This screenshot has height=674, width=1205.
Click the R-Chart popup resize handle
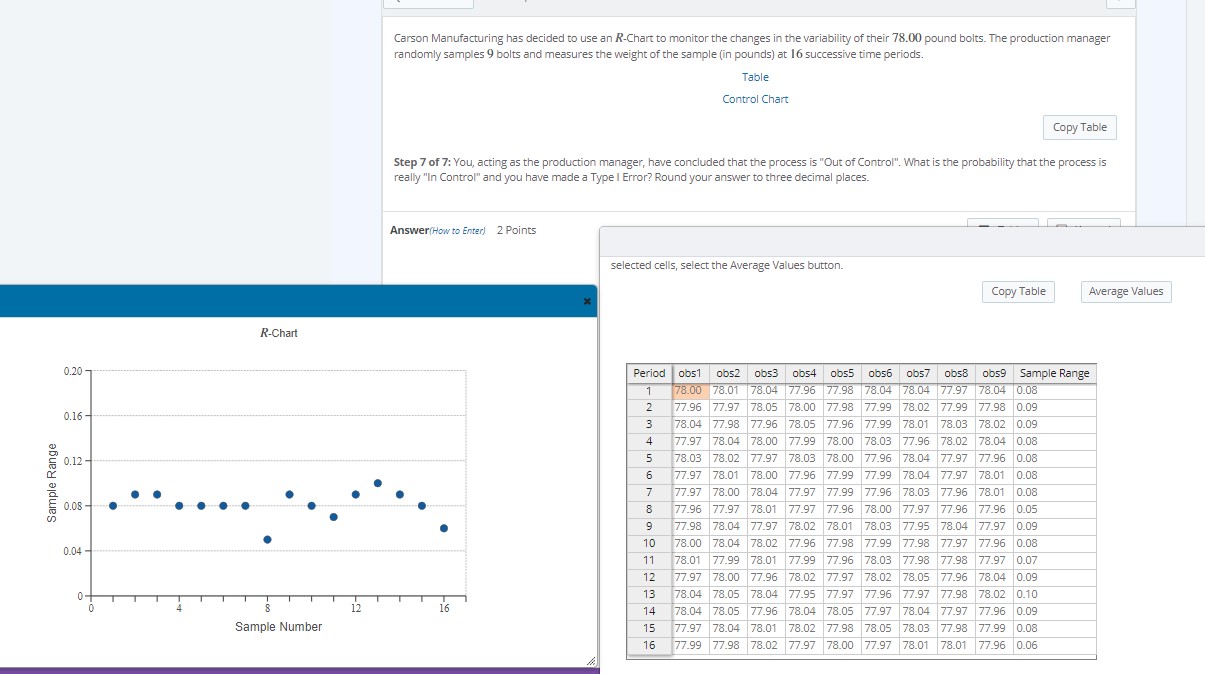click(x=590, y=661)
